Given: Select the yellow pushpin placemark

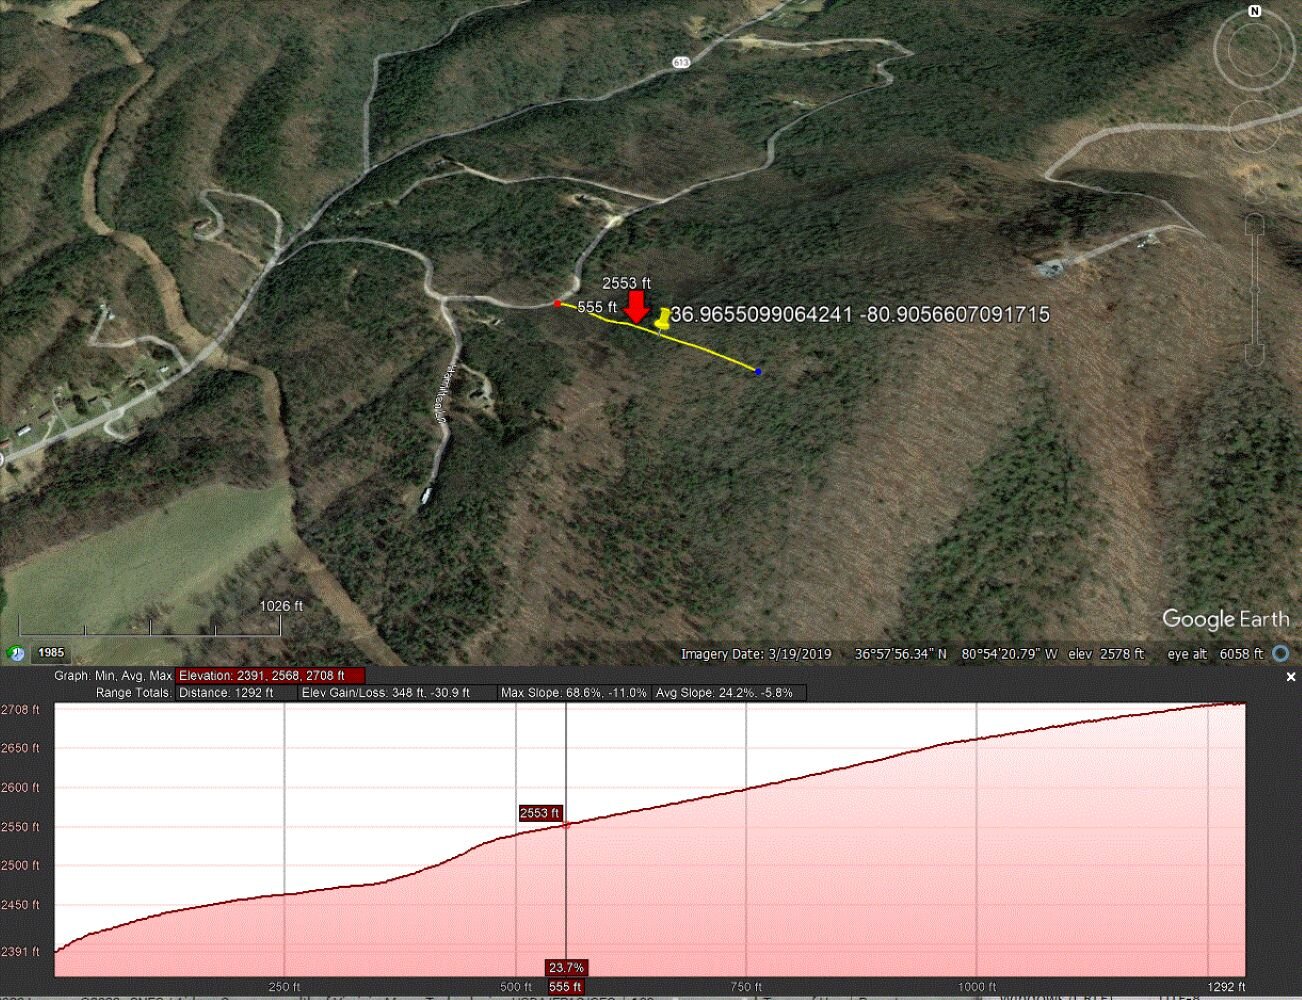Looking at the screenshot, I should point(662,319).
